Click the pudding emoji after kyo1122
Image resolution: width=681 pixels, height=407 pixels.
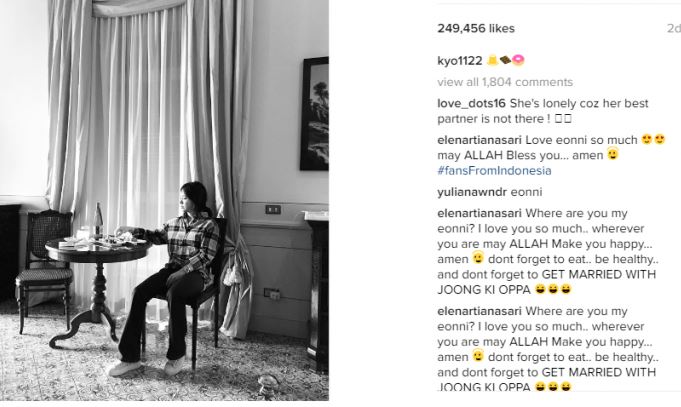click(493, 60)
